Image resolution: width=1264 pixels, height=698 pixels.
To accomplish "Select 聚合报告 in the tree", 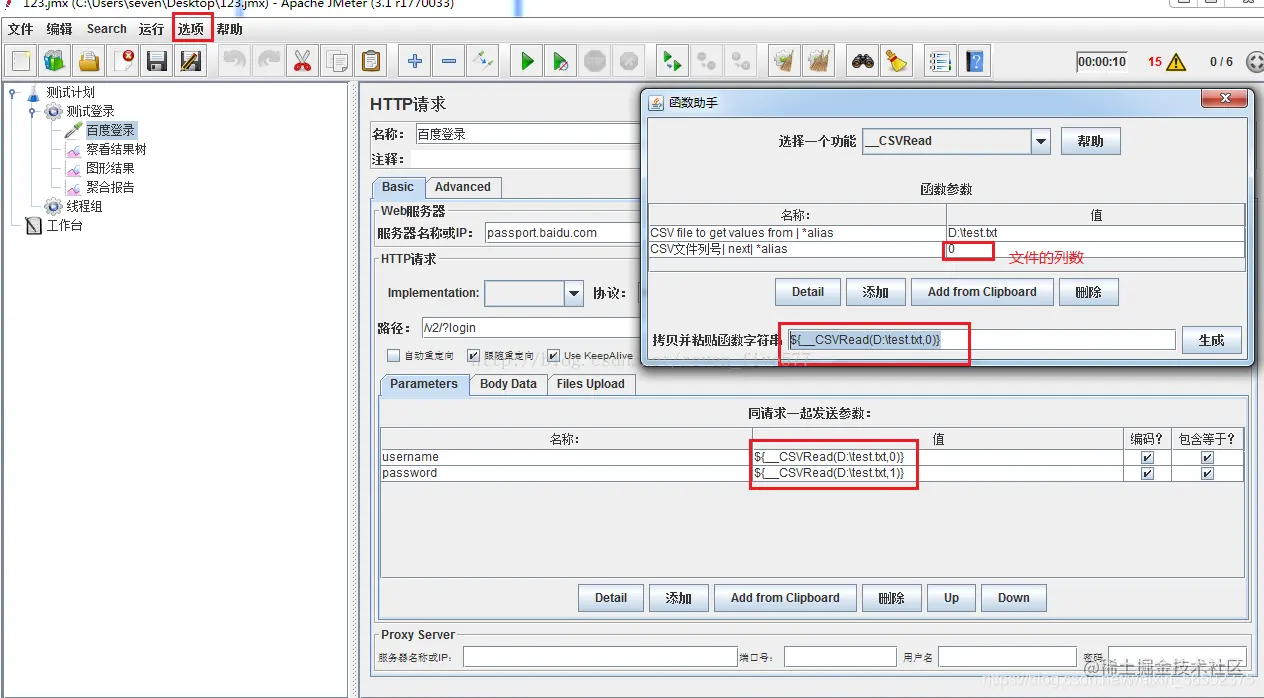I will click(x=110, y=187).
